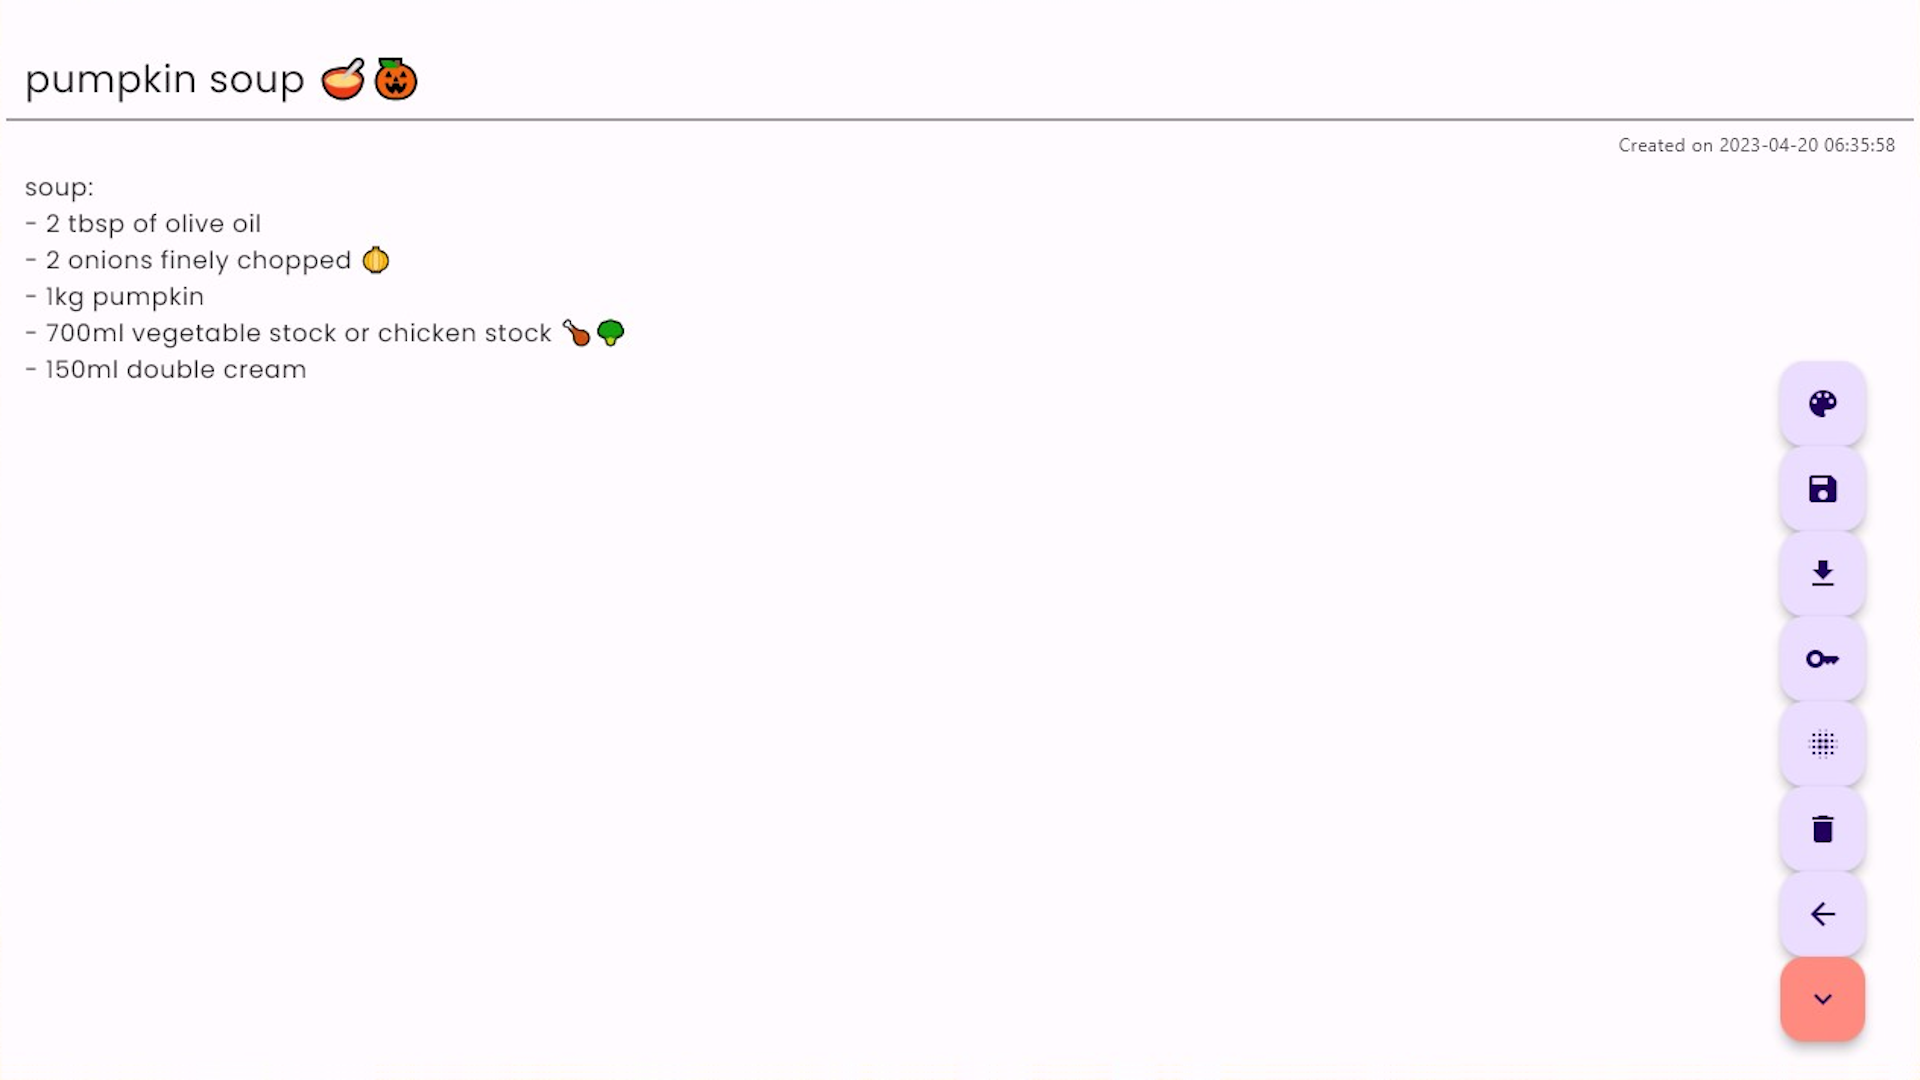
Task: Click the soup bowl emoji in title
Action: 343,79
